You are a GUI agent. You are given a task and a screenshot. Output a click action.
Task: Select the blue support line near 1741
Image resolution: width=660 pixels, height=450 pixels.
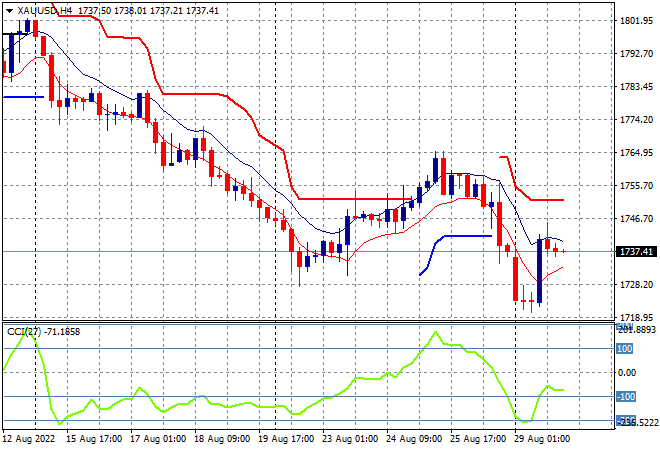(468, 236)
